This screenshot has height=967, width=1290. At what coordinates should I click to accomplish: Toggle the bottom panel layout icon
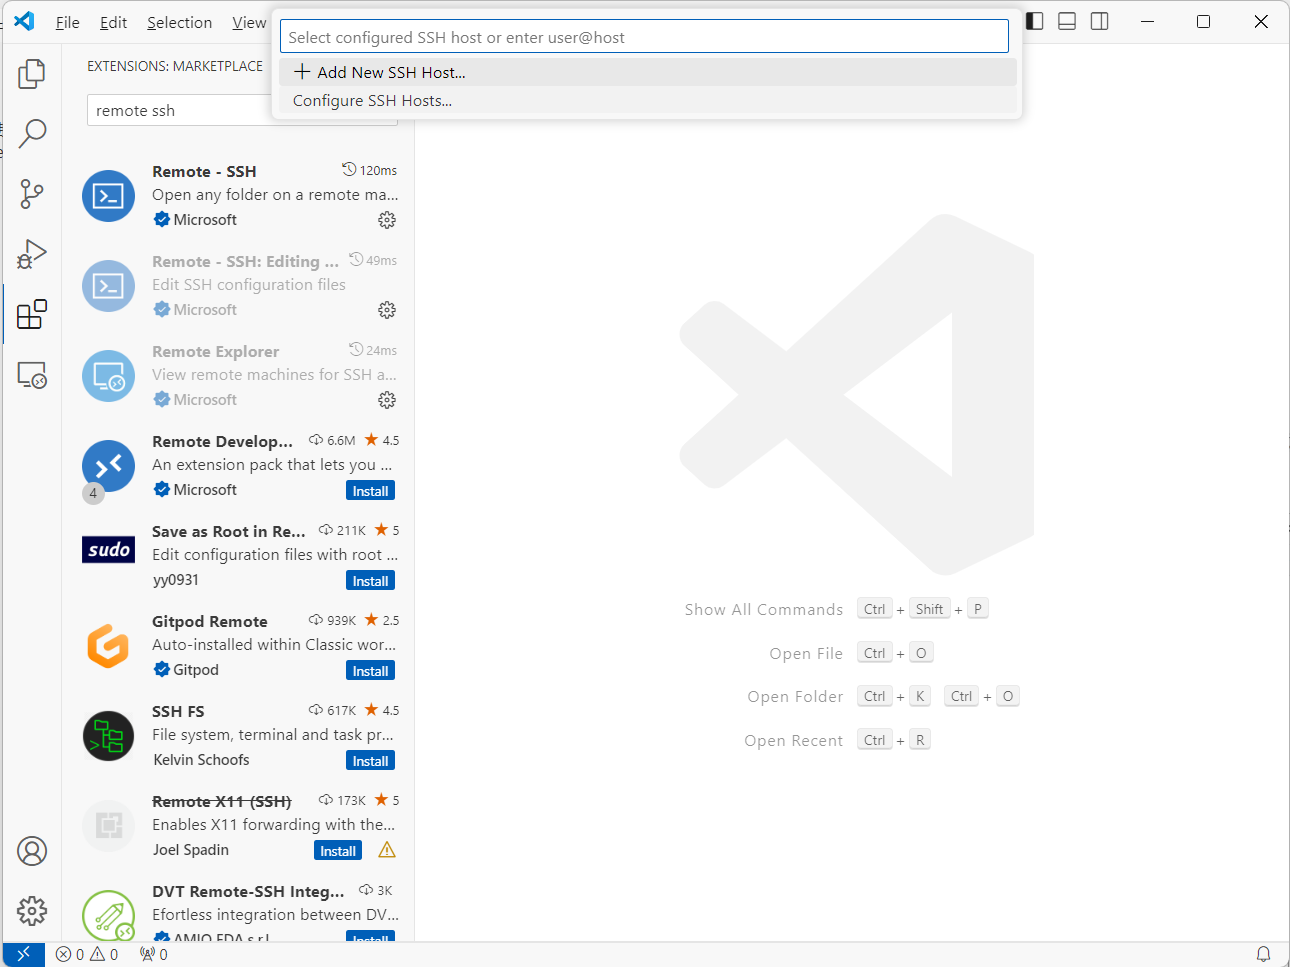1067,21
